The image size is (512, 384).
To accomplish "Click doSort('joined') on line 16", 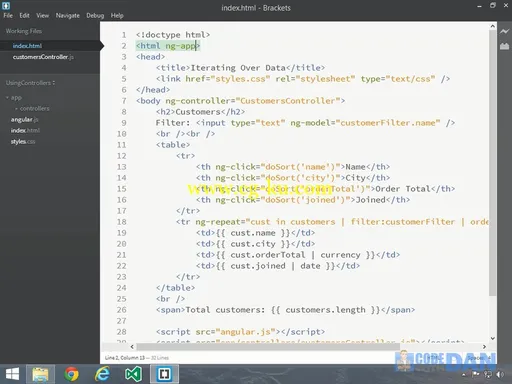I will tap(305, 200).
